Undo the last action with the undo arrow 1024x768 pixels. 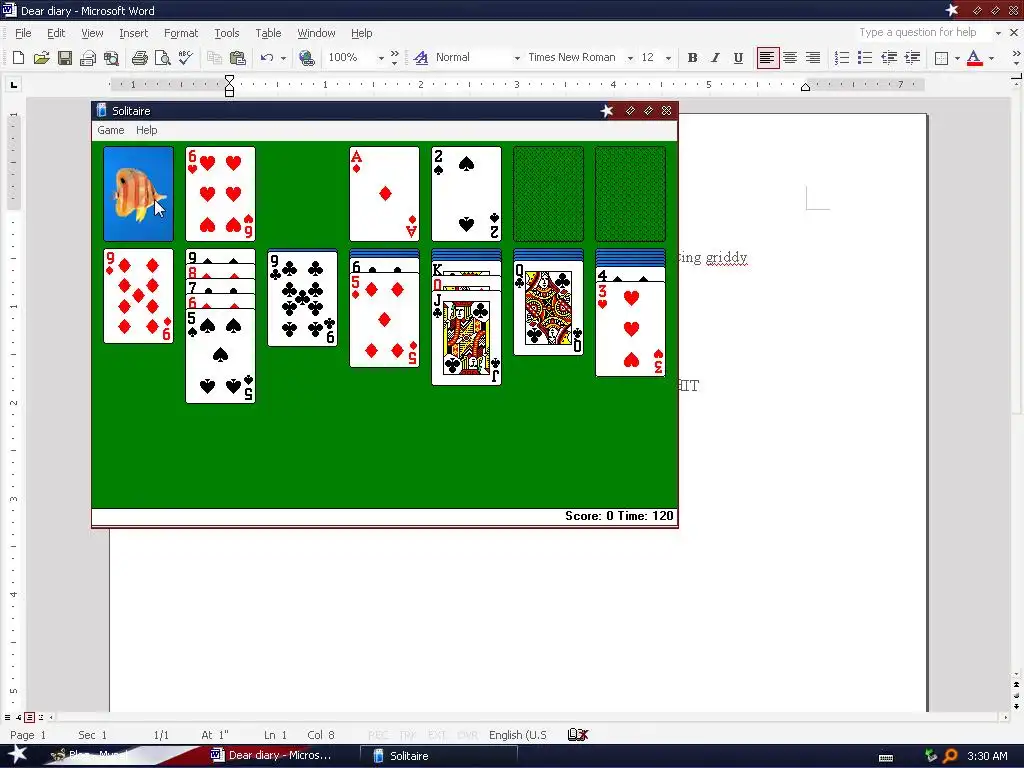tap(266, 57)
